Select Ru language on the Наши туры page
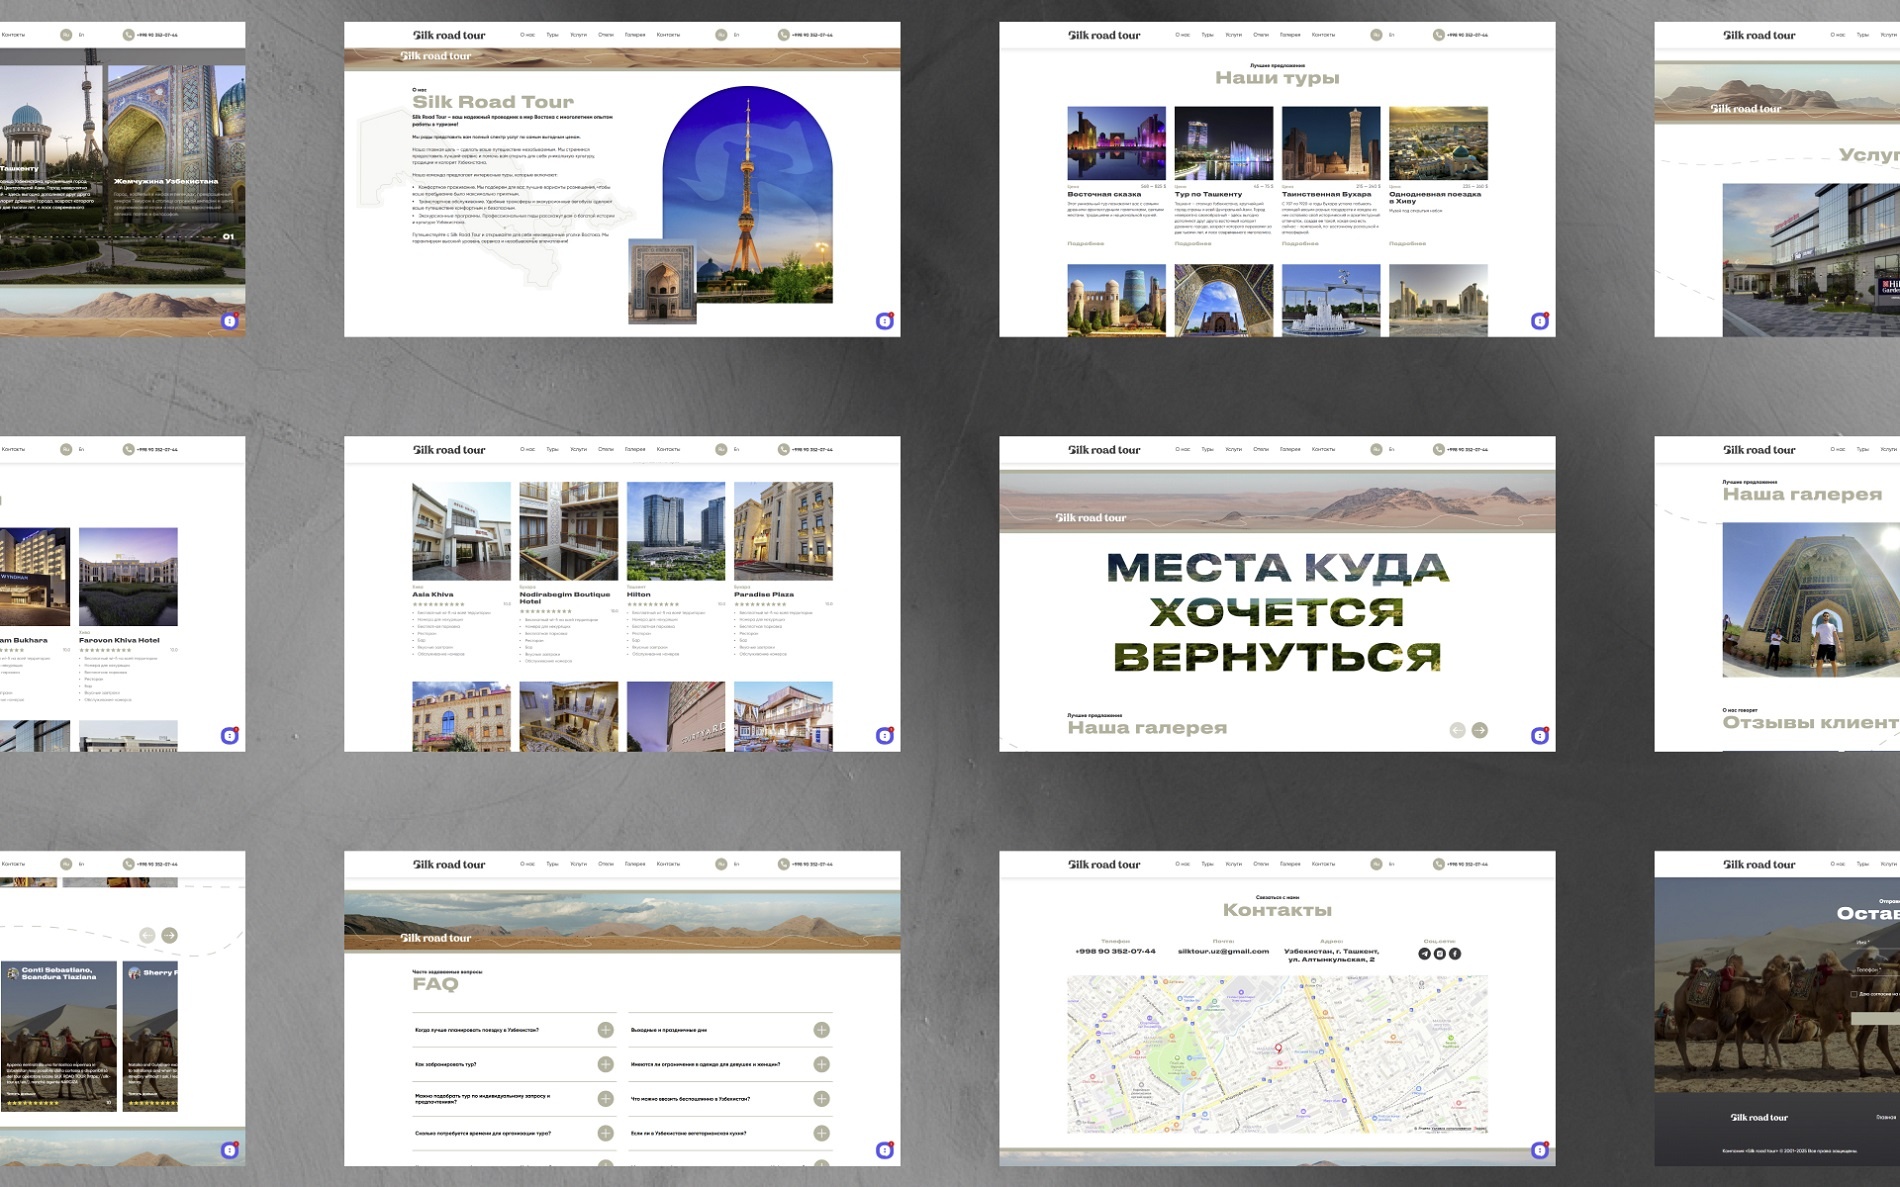Image resolution: width=1900 pixels, height=1187 pixels. [x=1376, y=35]
